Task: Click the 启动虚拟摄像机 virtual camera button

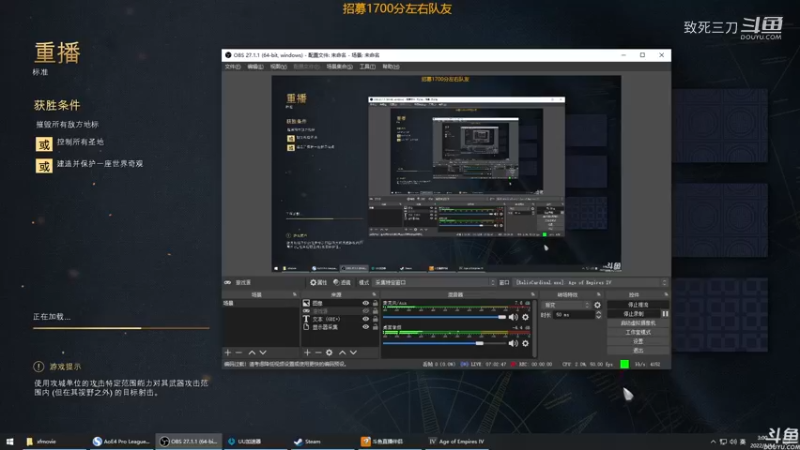Action: 638,323
